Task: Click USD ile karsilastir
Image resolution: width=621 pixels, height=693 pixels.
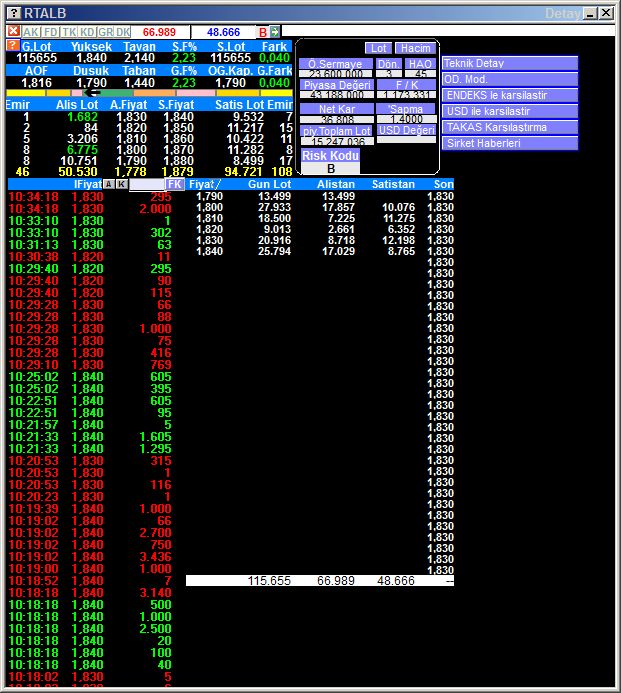Action: [x=510, y=111]
